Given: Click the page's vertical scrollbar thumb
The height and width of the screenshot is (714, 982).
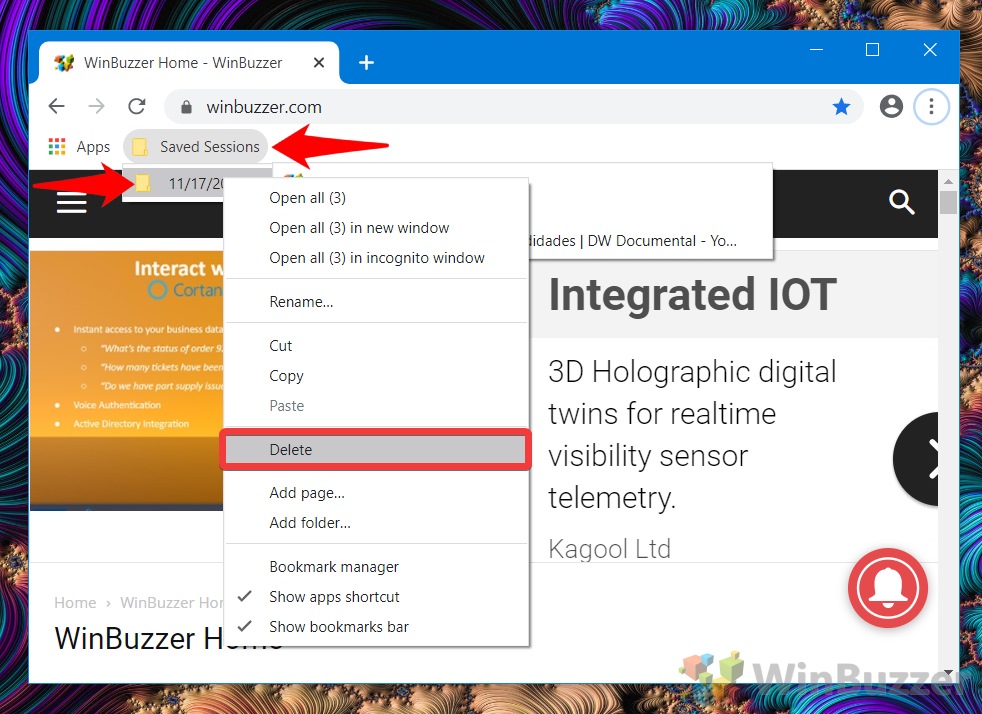Looking at the screenshot, I should 948,203.
